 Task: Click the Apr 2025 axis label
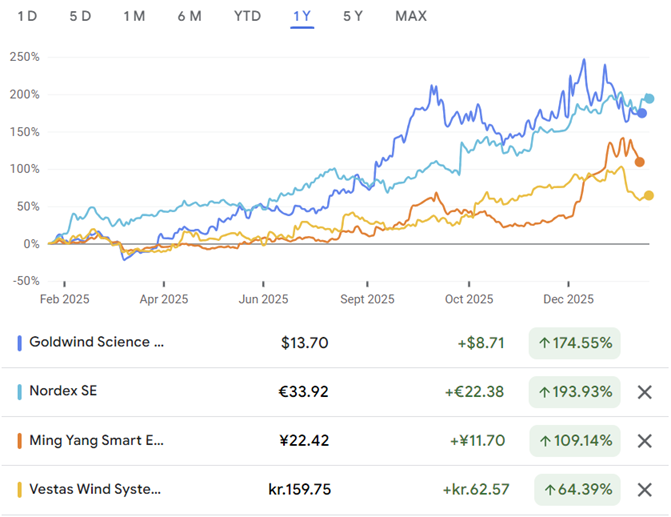(164, 299)
